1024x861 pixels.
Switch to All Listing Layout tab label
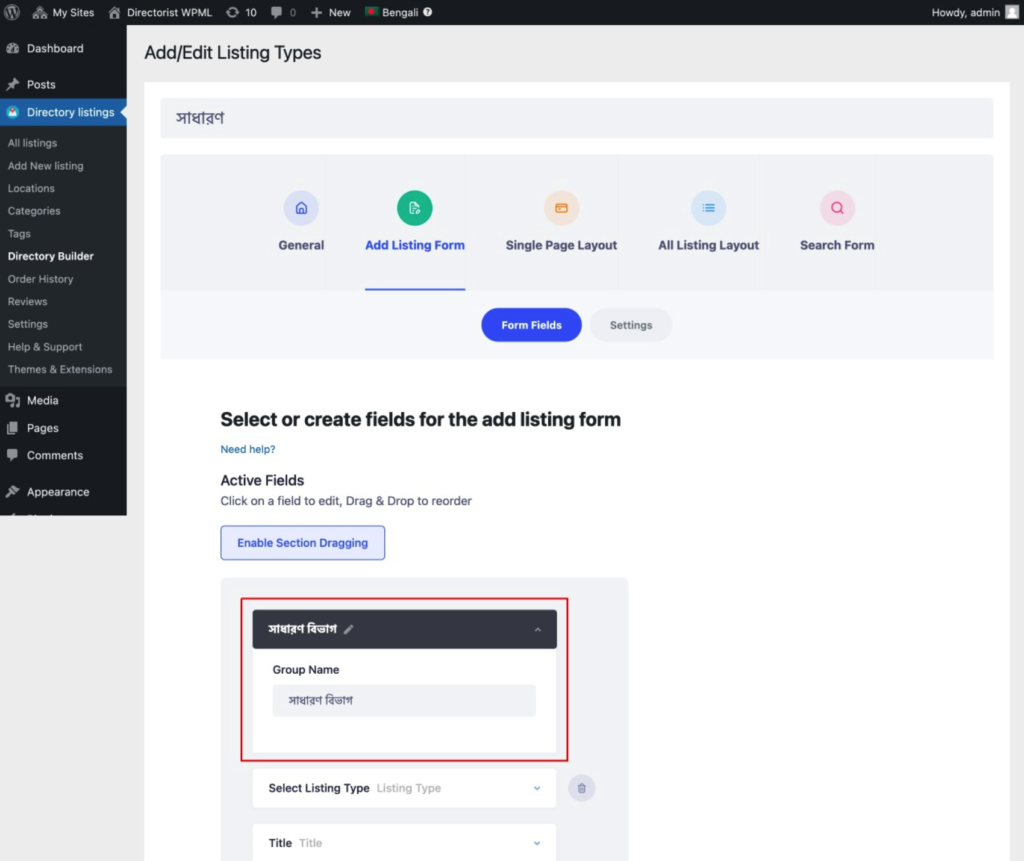tap(709, 245)
